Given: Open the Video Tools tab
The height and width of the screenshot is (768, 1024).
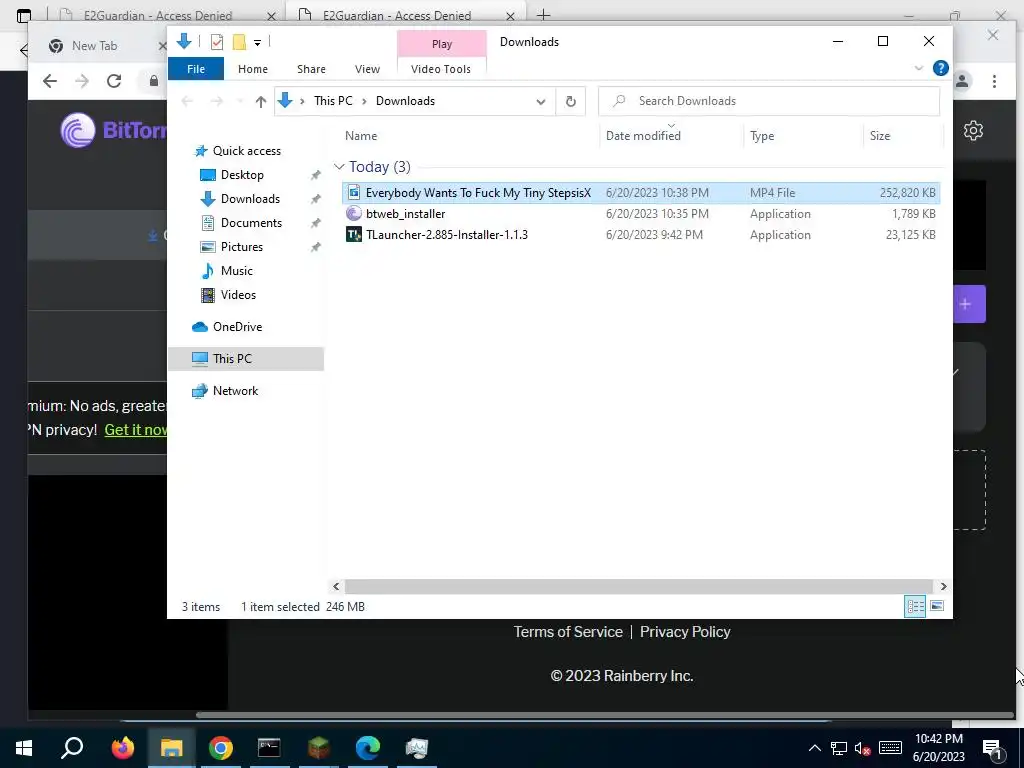Looking at the screenshot, I should click(x=441, y=69).
